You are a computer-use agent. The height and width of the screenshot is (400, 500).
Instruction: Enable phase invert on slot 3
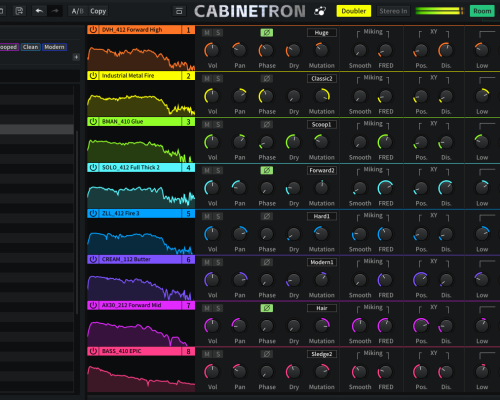pos(267,125)
